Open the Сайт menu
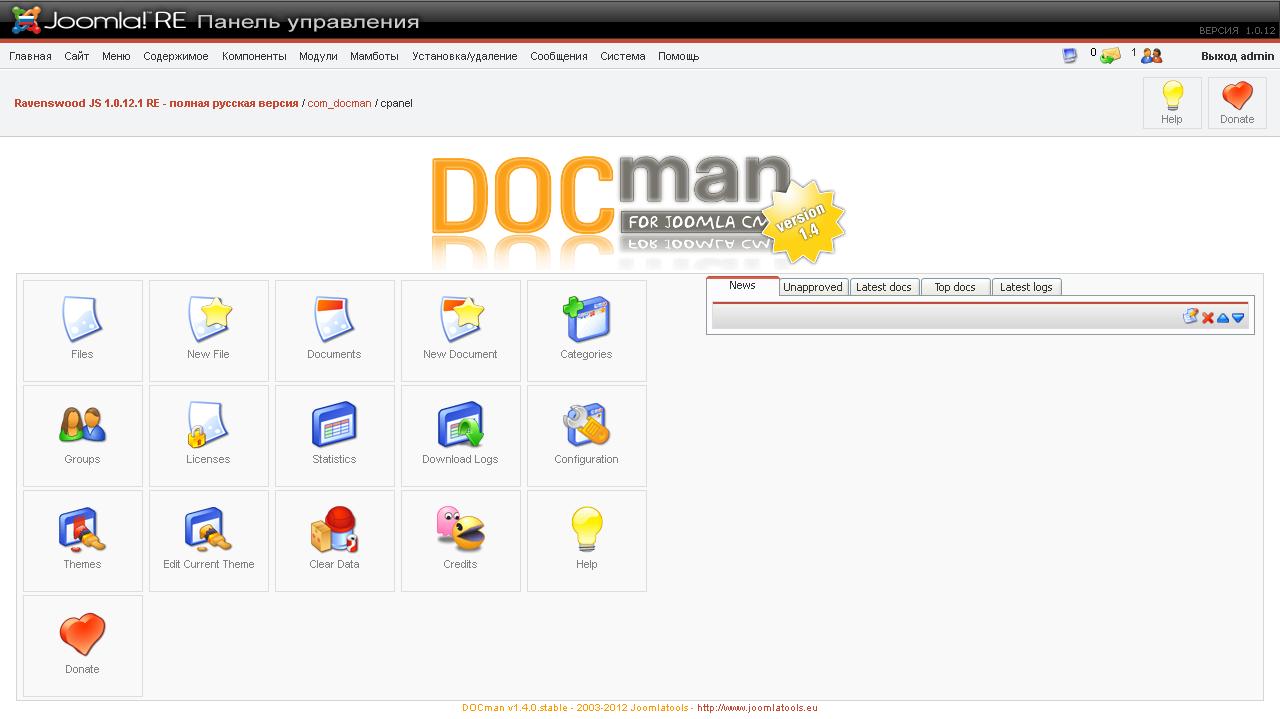 tap(77, 56)
